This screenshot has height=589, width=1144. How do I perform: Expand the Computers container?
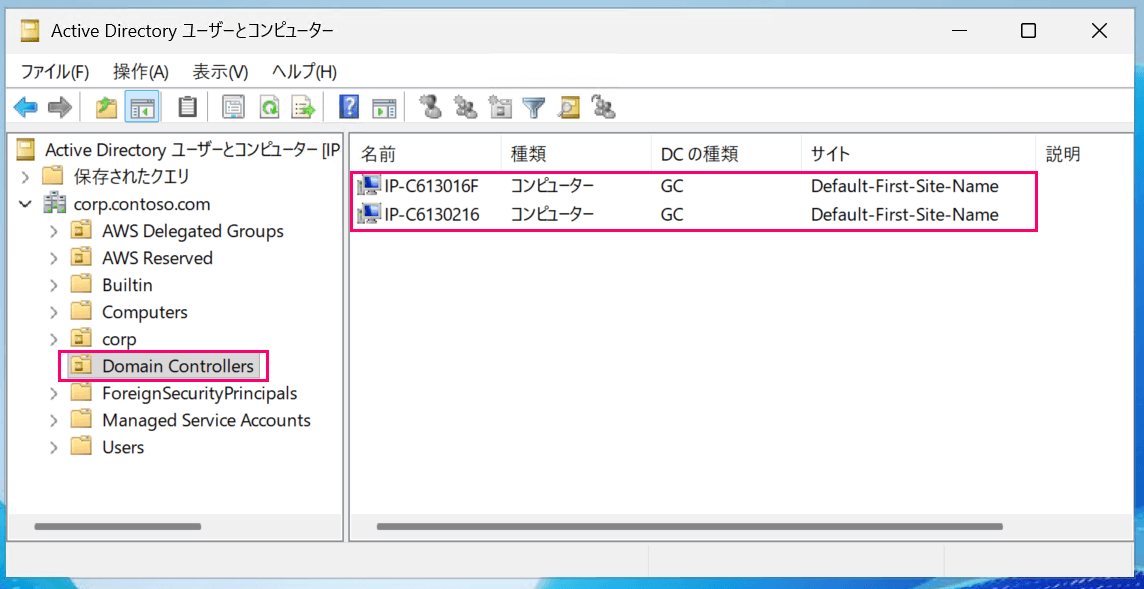(53, 312)
